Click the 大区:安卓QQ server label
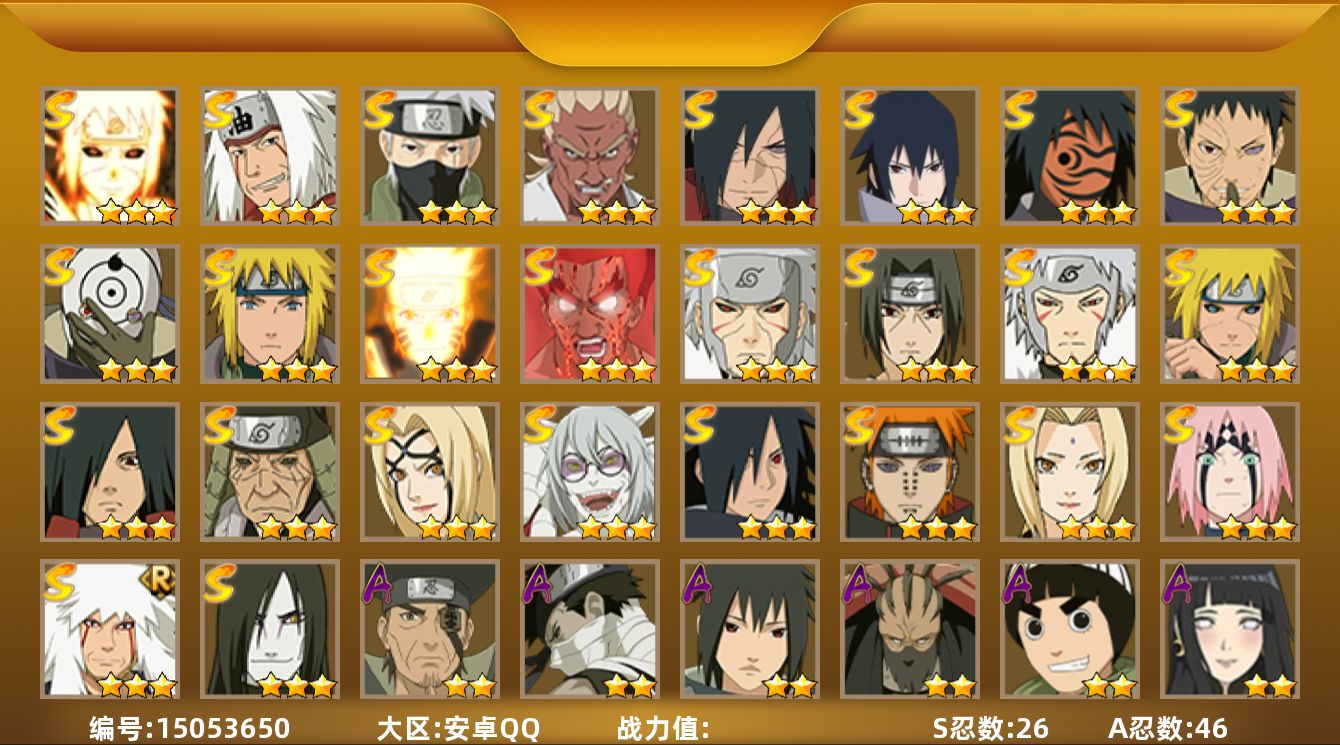 coord(458,728)
